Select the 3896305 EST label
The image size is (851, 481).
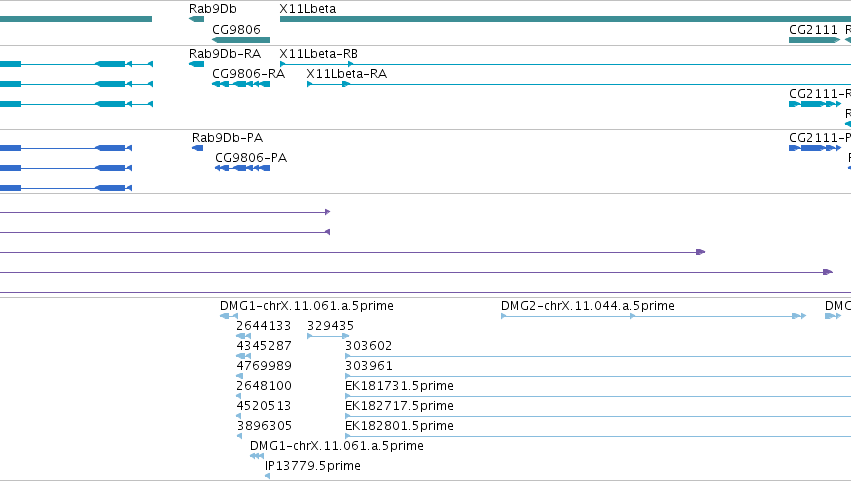[x=264, y=426]
